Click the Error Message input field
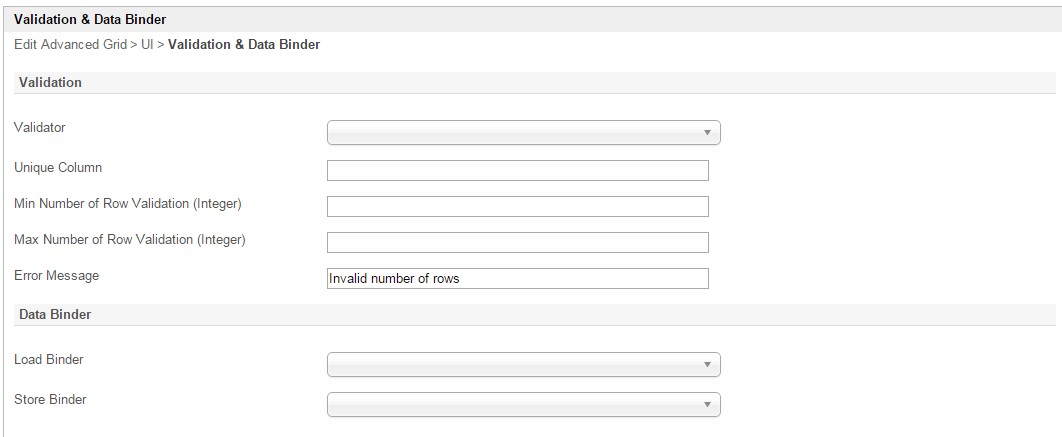 point(517,278)
